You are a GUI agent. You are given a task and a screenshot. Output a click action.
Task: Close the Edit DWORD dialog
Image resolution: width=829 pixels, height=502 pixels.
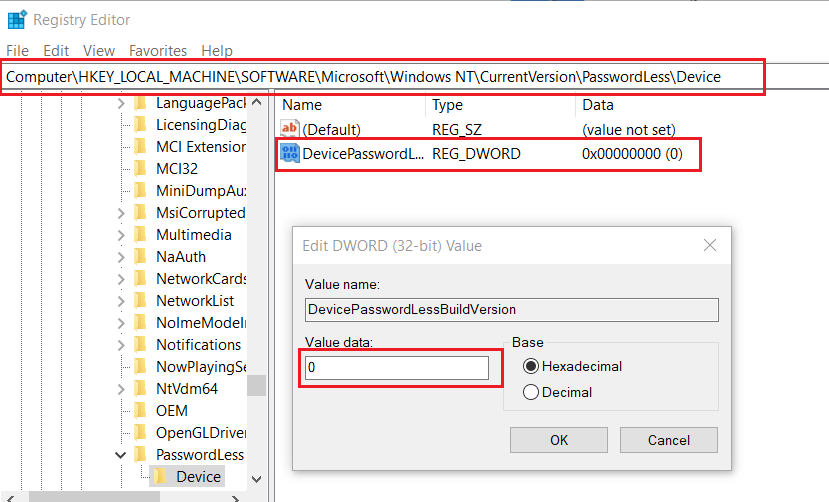[x=710, y=245]
